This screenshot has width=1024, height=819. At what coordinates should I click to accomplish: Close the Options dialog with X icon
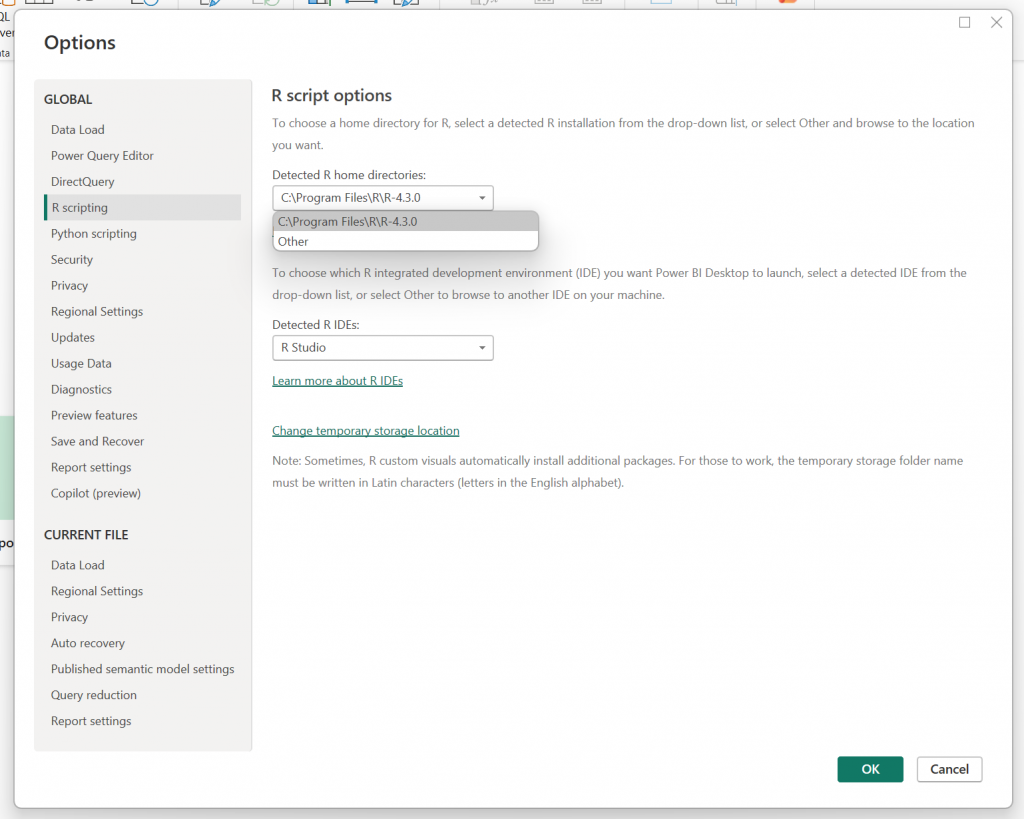pos(996,22)
